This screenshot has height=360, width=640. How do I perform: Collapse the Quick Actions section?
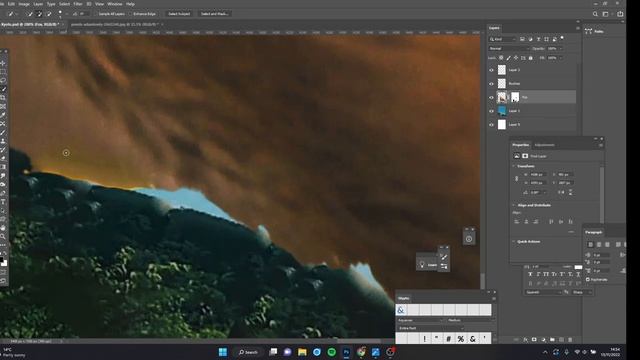(x=513, y=242)
